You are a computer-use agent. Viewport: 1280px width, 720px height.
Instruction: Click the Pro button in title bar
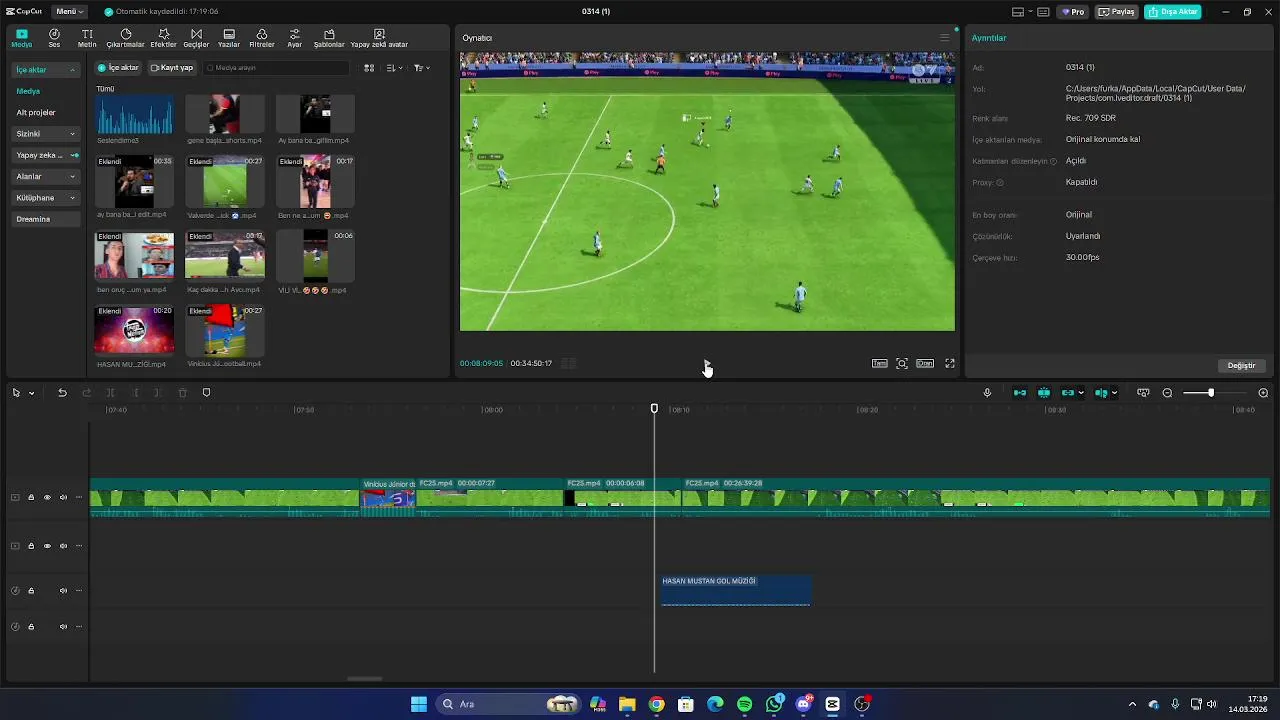tap(1073, 12)
